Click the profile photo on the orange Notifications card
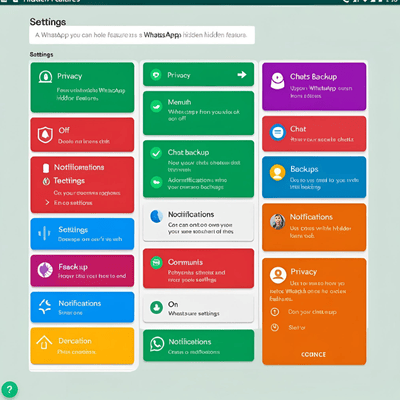400x400 pixels. pos(278,222)
